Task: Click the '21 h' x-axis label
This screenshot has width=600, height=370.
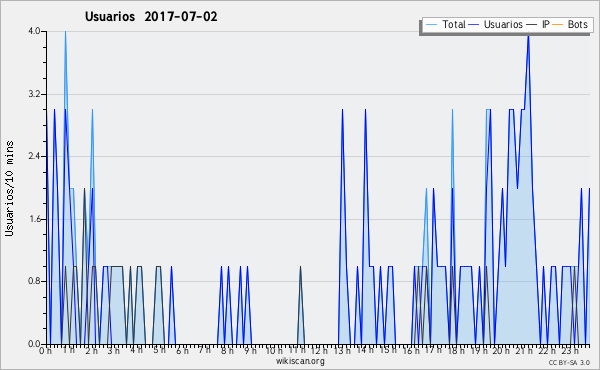Action: point(524,350)
